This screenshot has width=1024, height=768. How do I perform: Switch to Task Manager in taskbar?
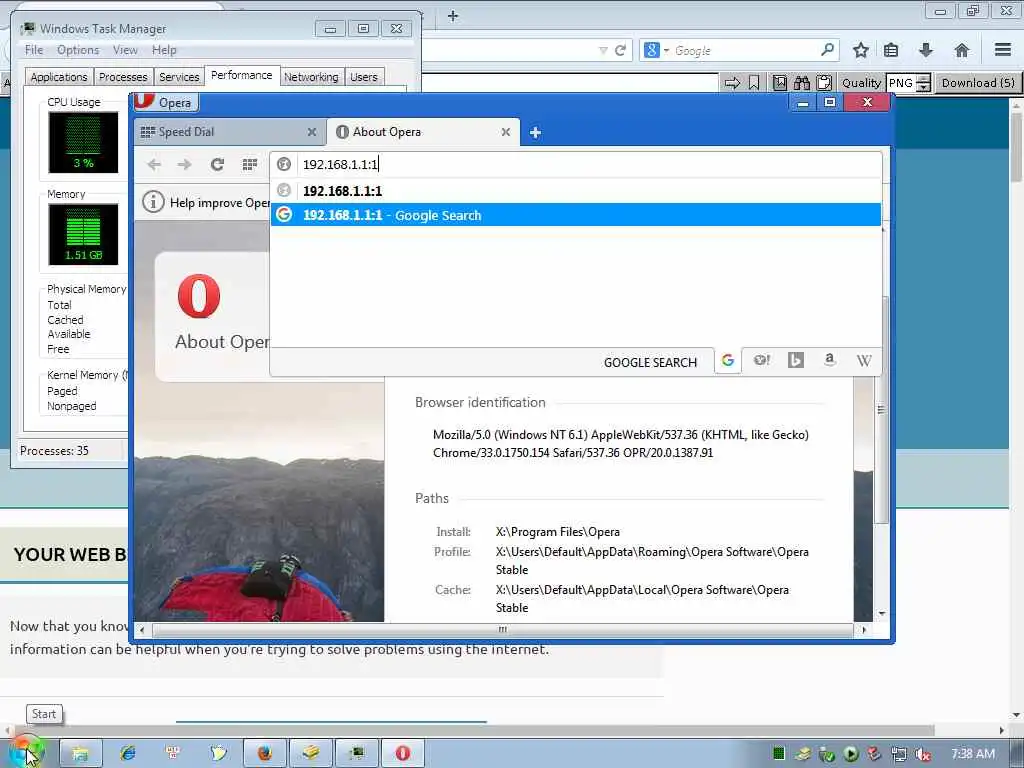pyautogui.click(x=357, y=753)
